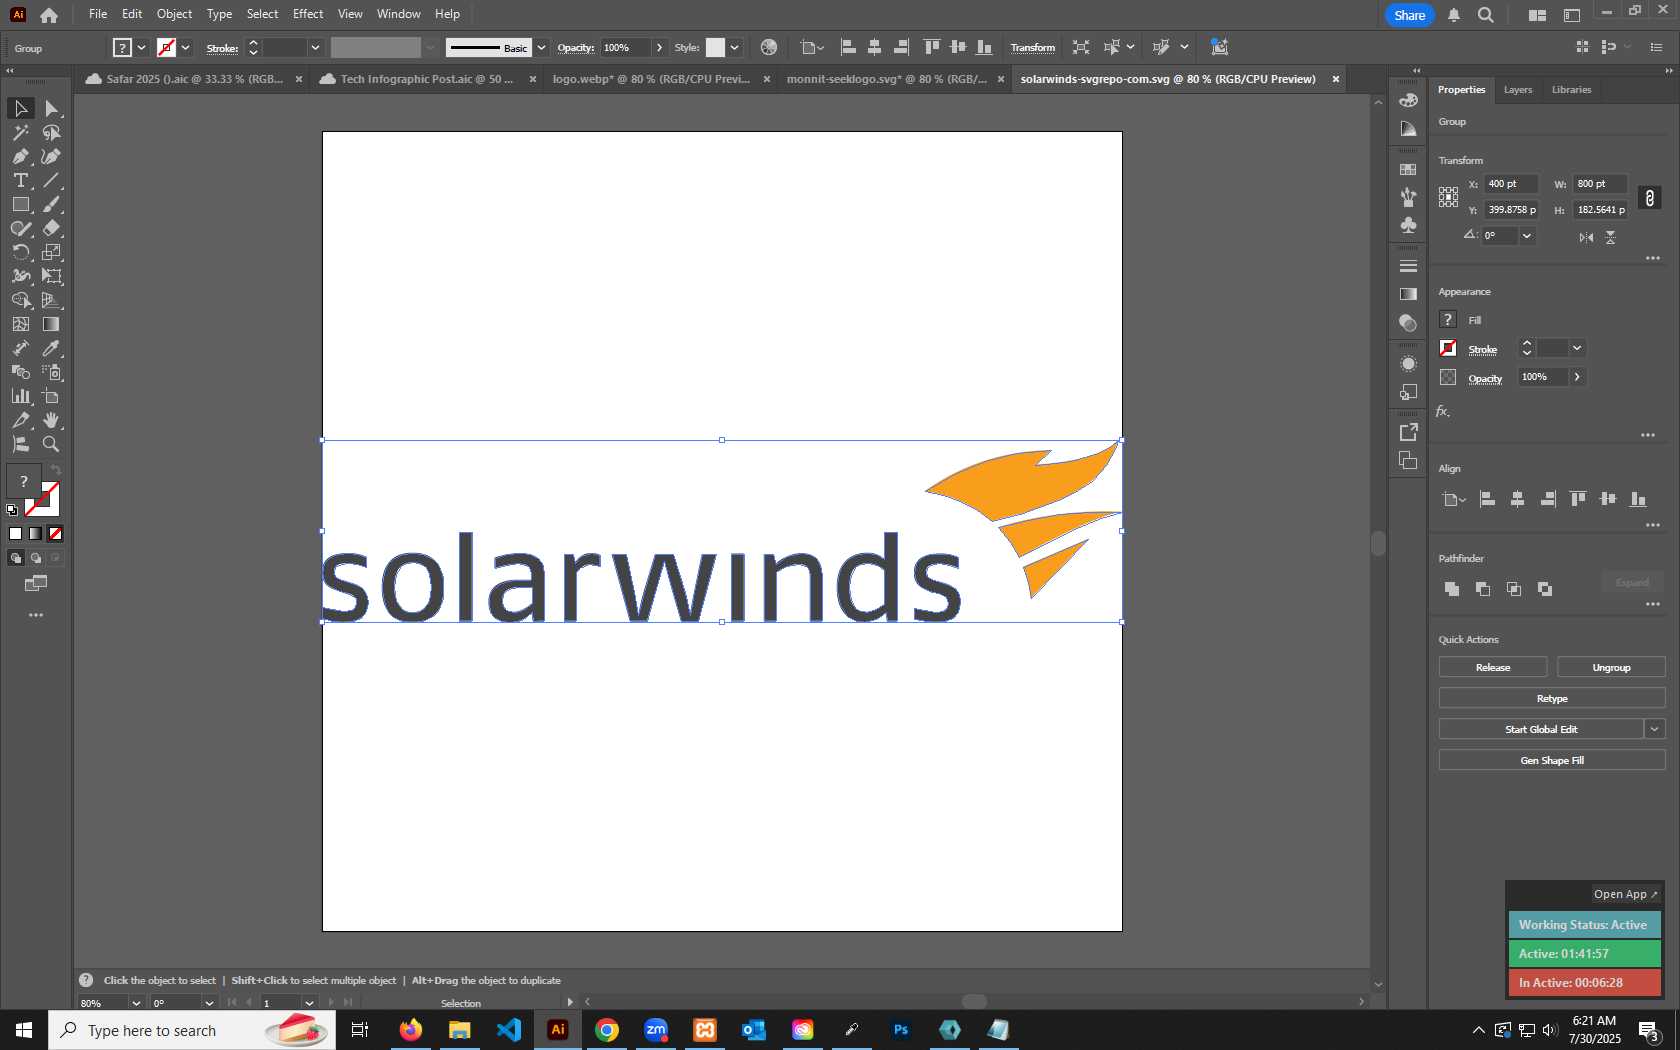Open fill color dropdown in control bar
This screenshot has height=1050, width=1680.
tap(142, 47)
